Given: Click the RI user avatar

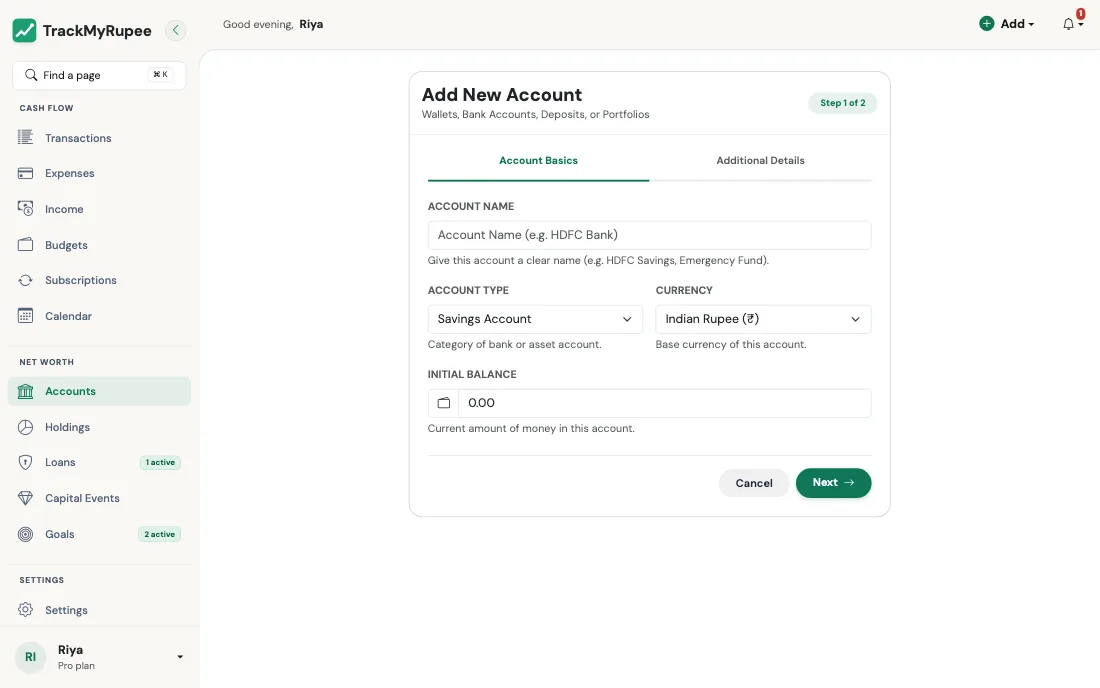Looking at the screenshot, I should [30, 657].
